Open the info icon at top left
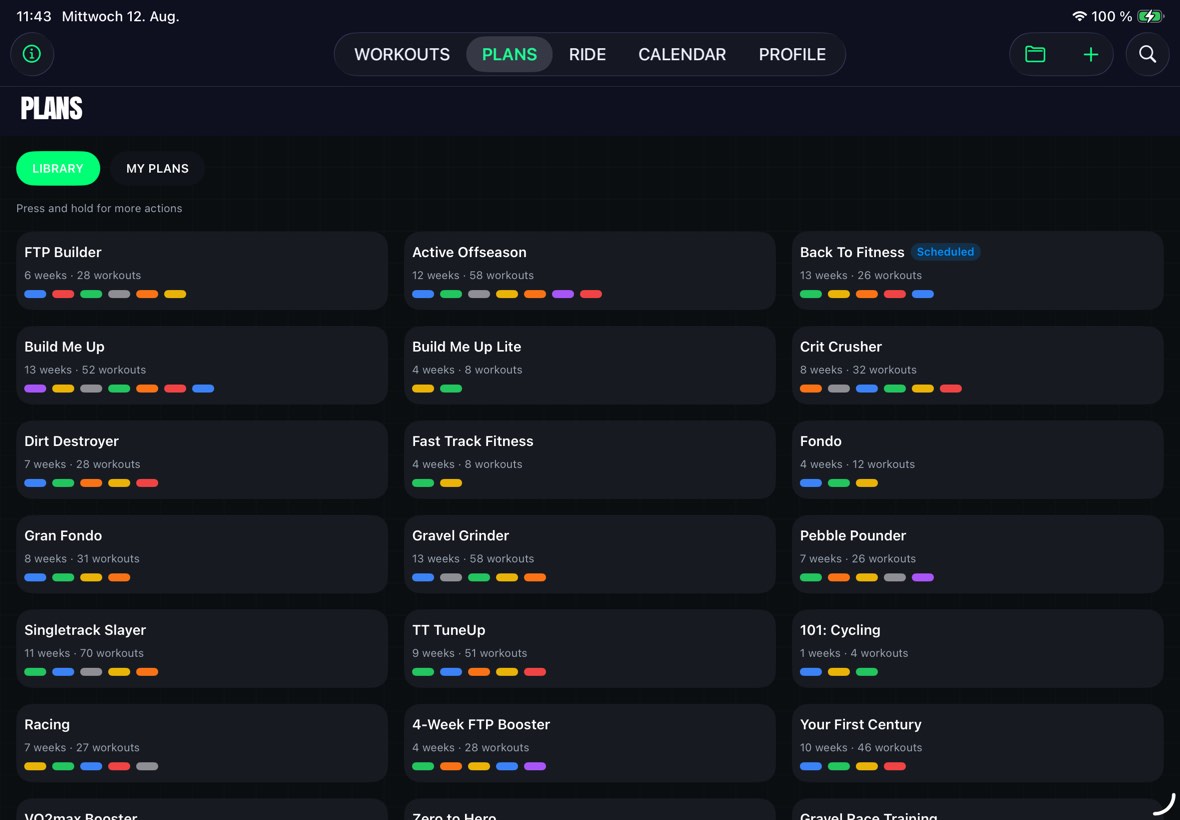 [x=32, y=54]
